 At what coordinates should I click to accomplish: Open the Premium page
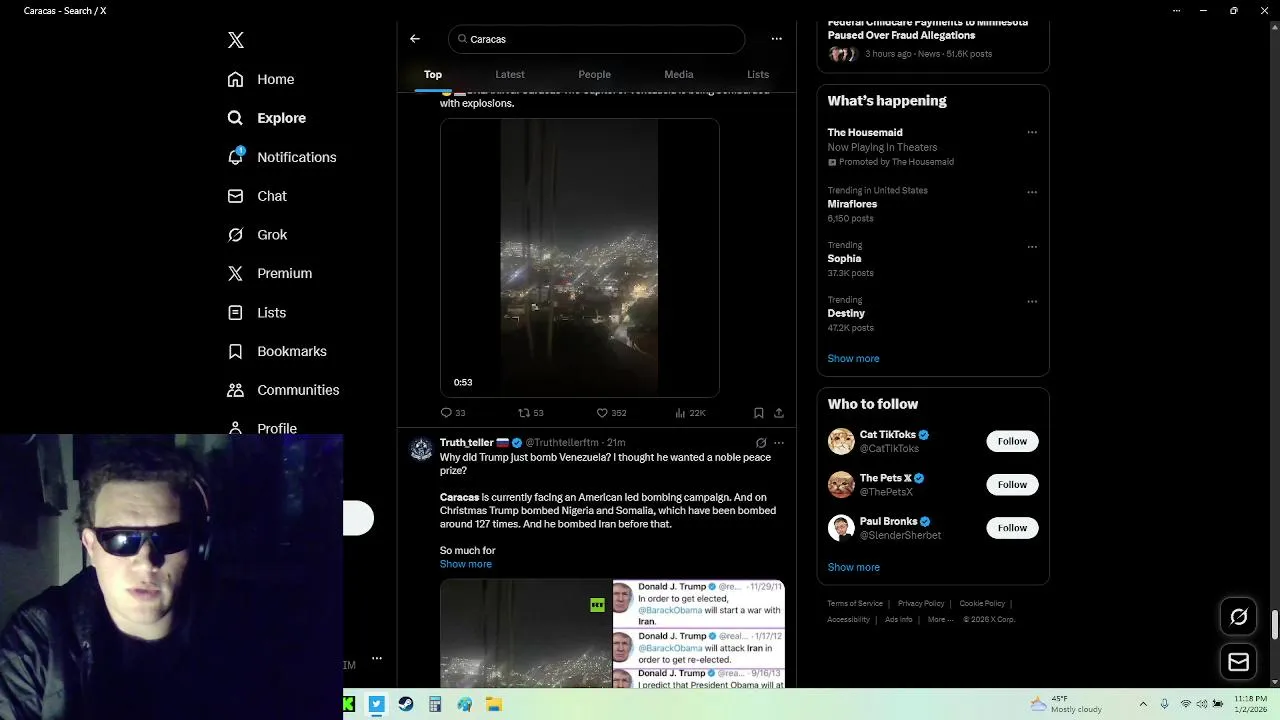[270, 273]
